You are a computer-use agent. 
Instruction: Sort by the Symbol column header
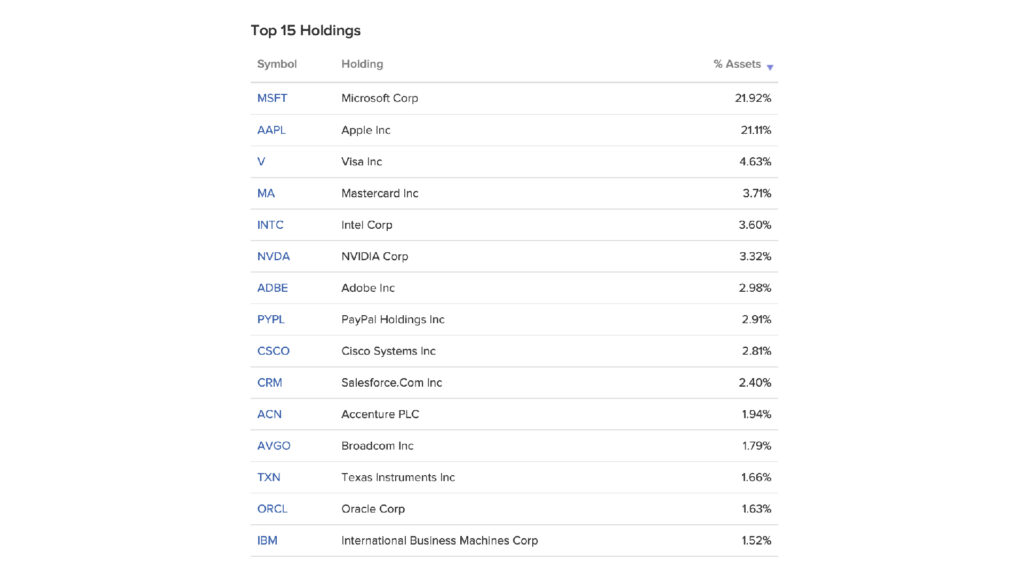pyautogui.click(x=277, y=64)
